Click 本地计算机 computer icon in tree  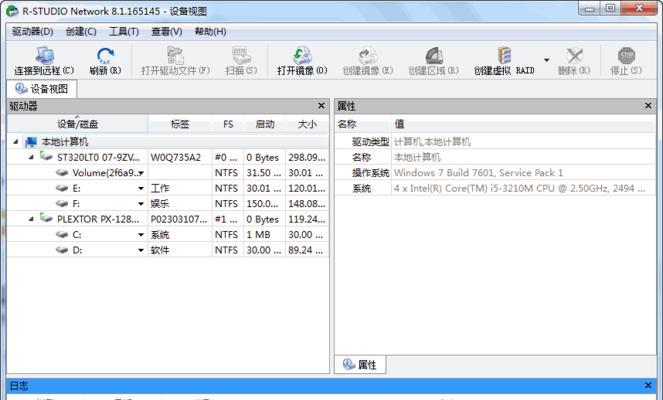[30, 142]
